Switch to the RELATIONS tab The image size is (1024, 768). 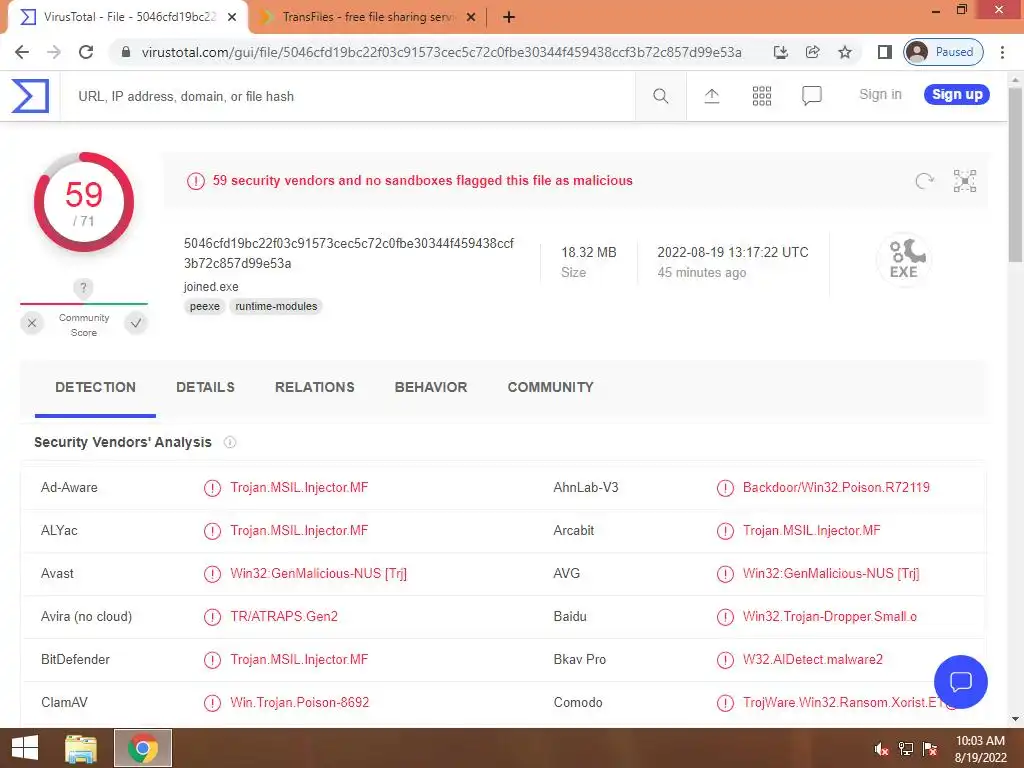tap(315, 387)
